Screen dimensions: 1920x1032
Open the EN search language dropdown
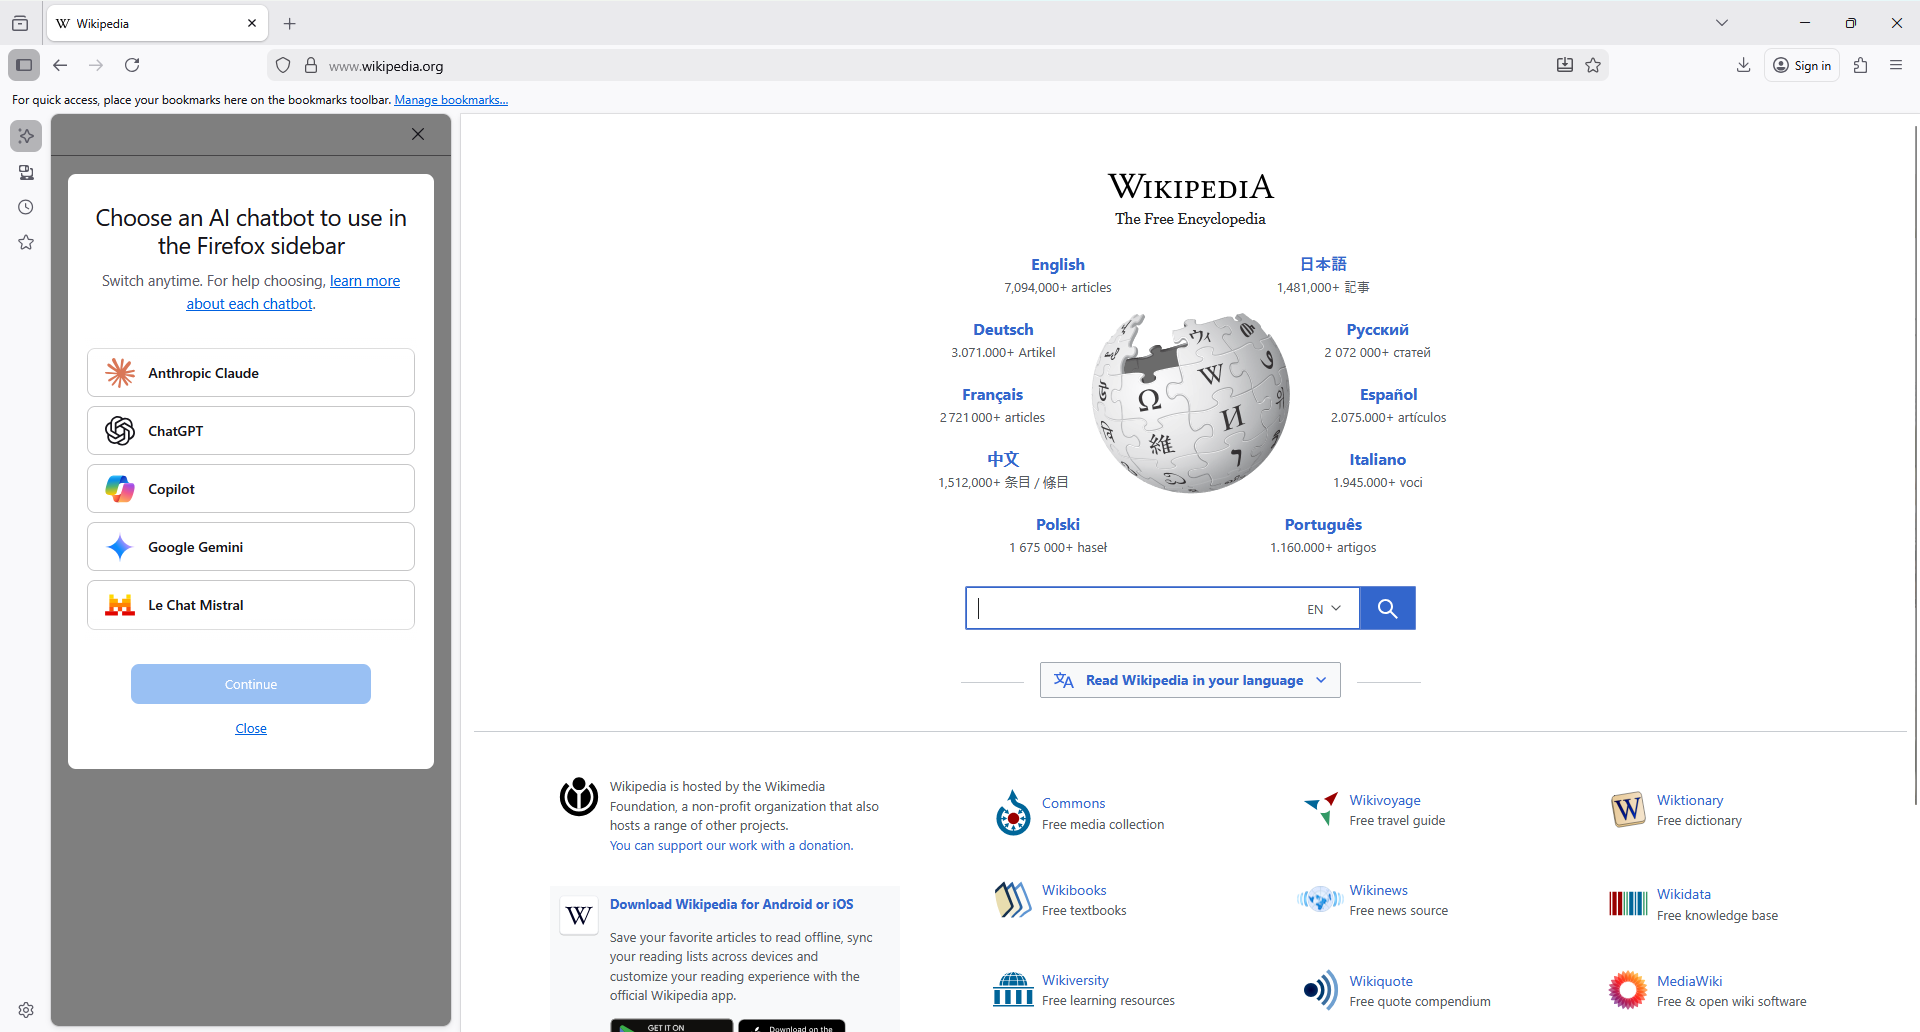(1323, 609)
